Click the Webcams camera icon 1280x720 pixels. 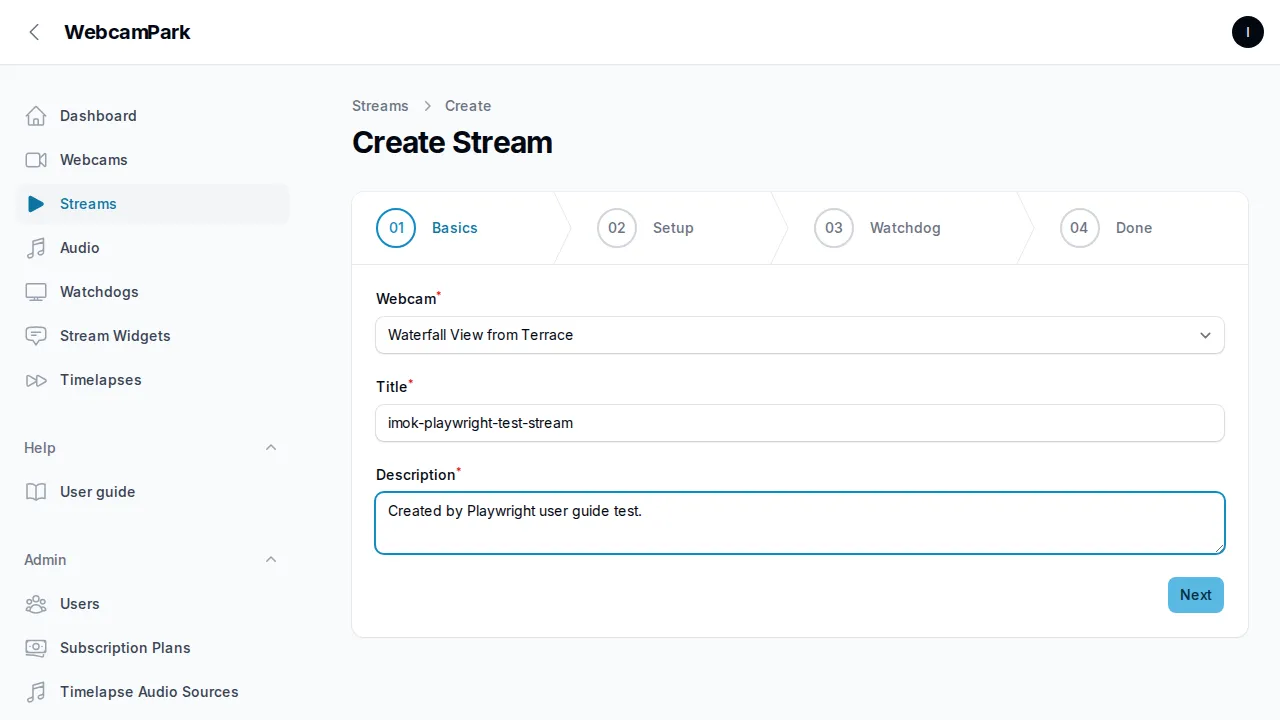pyautogui.click(x=36, y=160)
